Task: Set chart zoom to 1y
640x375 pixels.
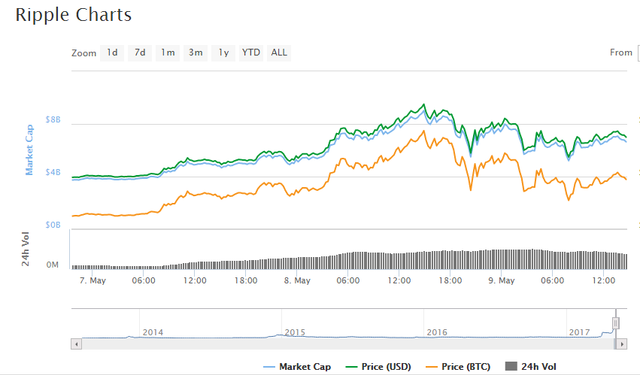Action: coord(223,53)
